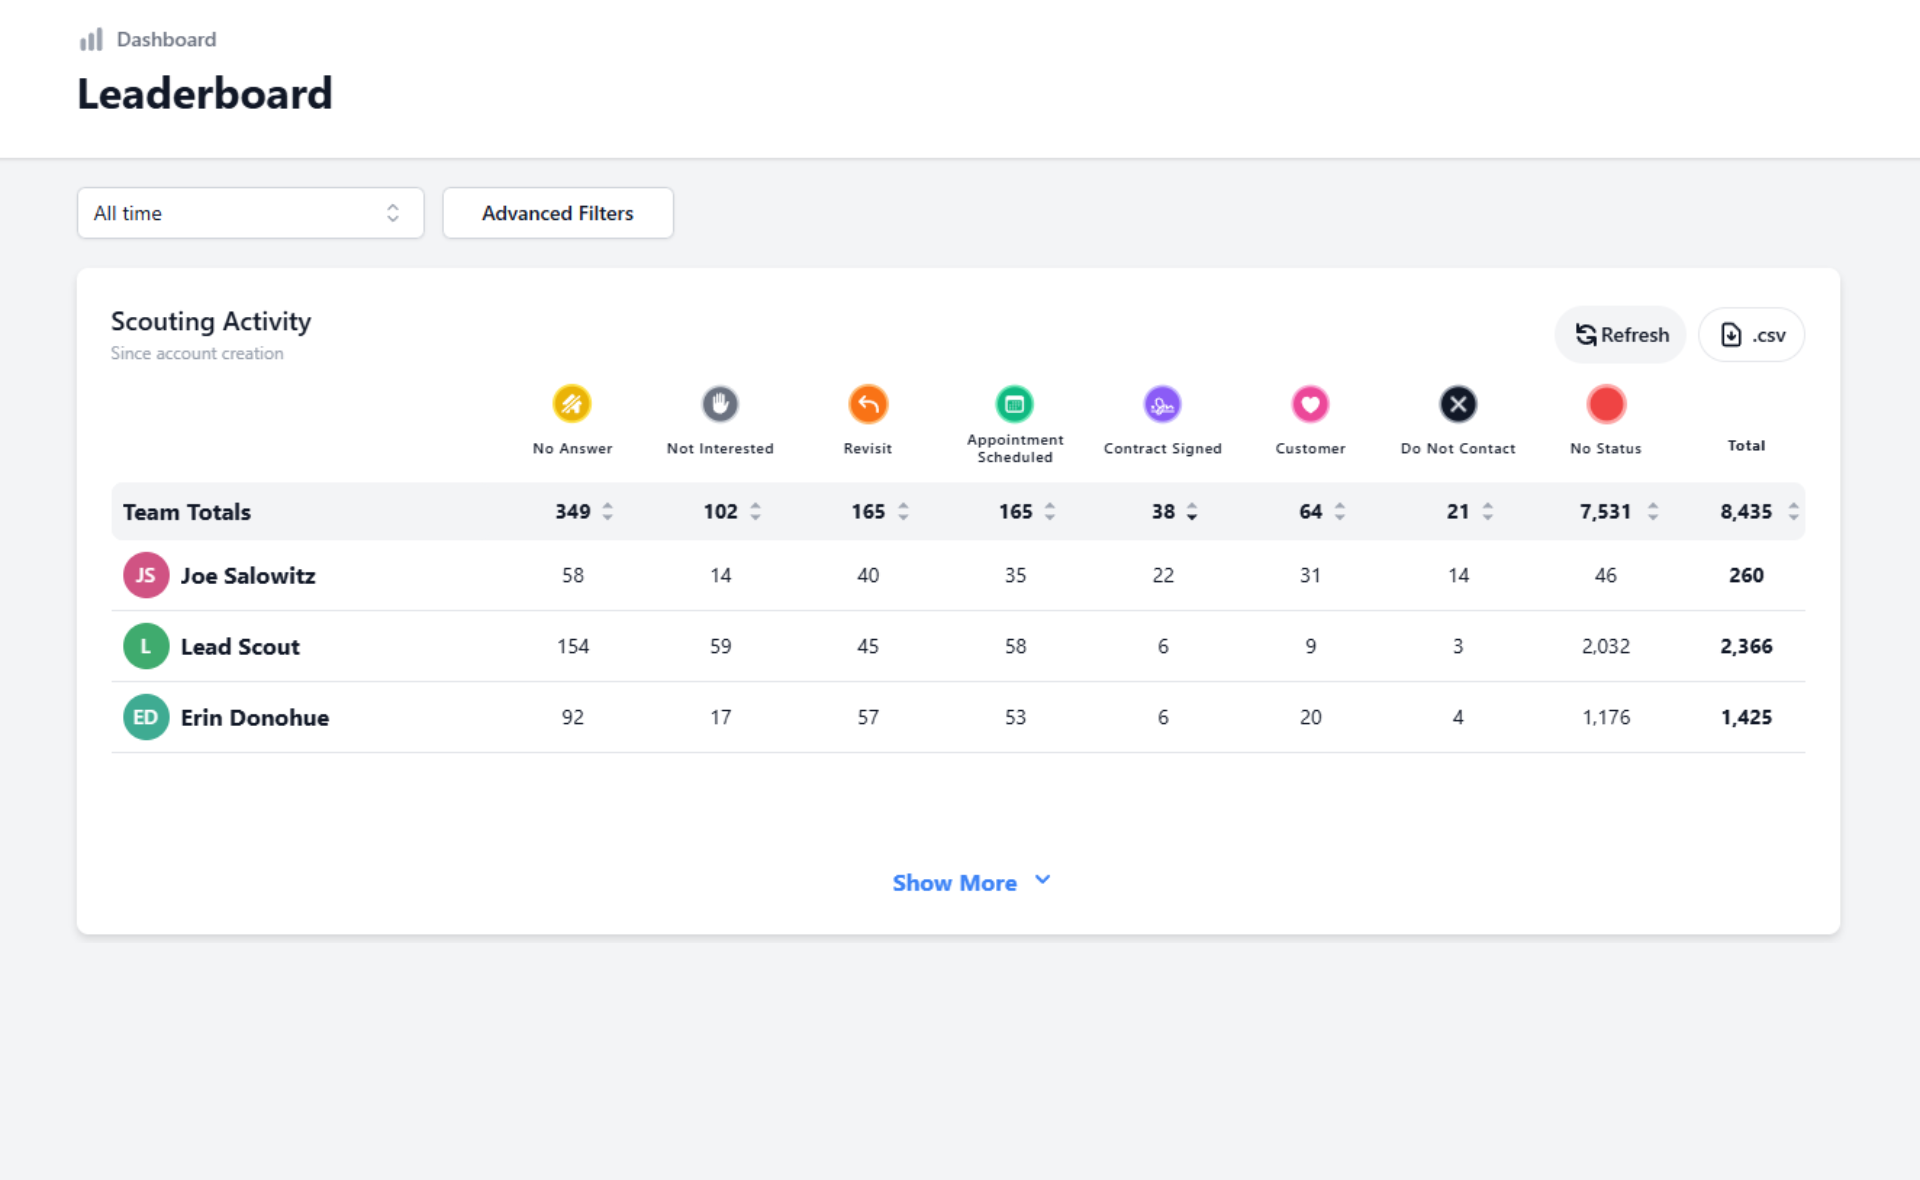Open the All time period dropdown

click(250, 213)
